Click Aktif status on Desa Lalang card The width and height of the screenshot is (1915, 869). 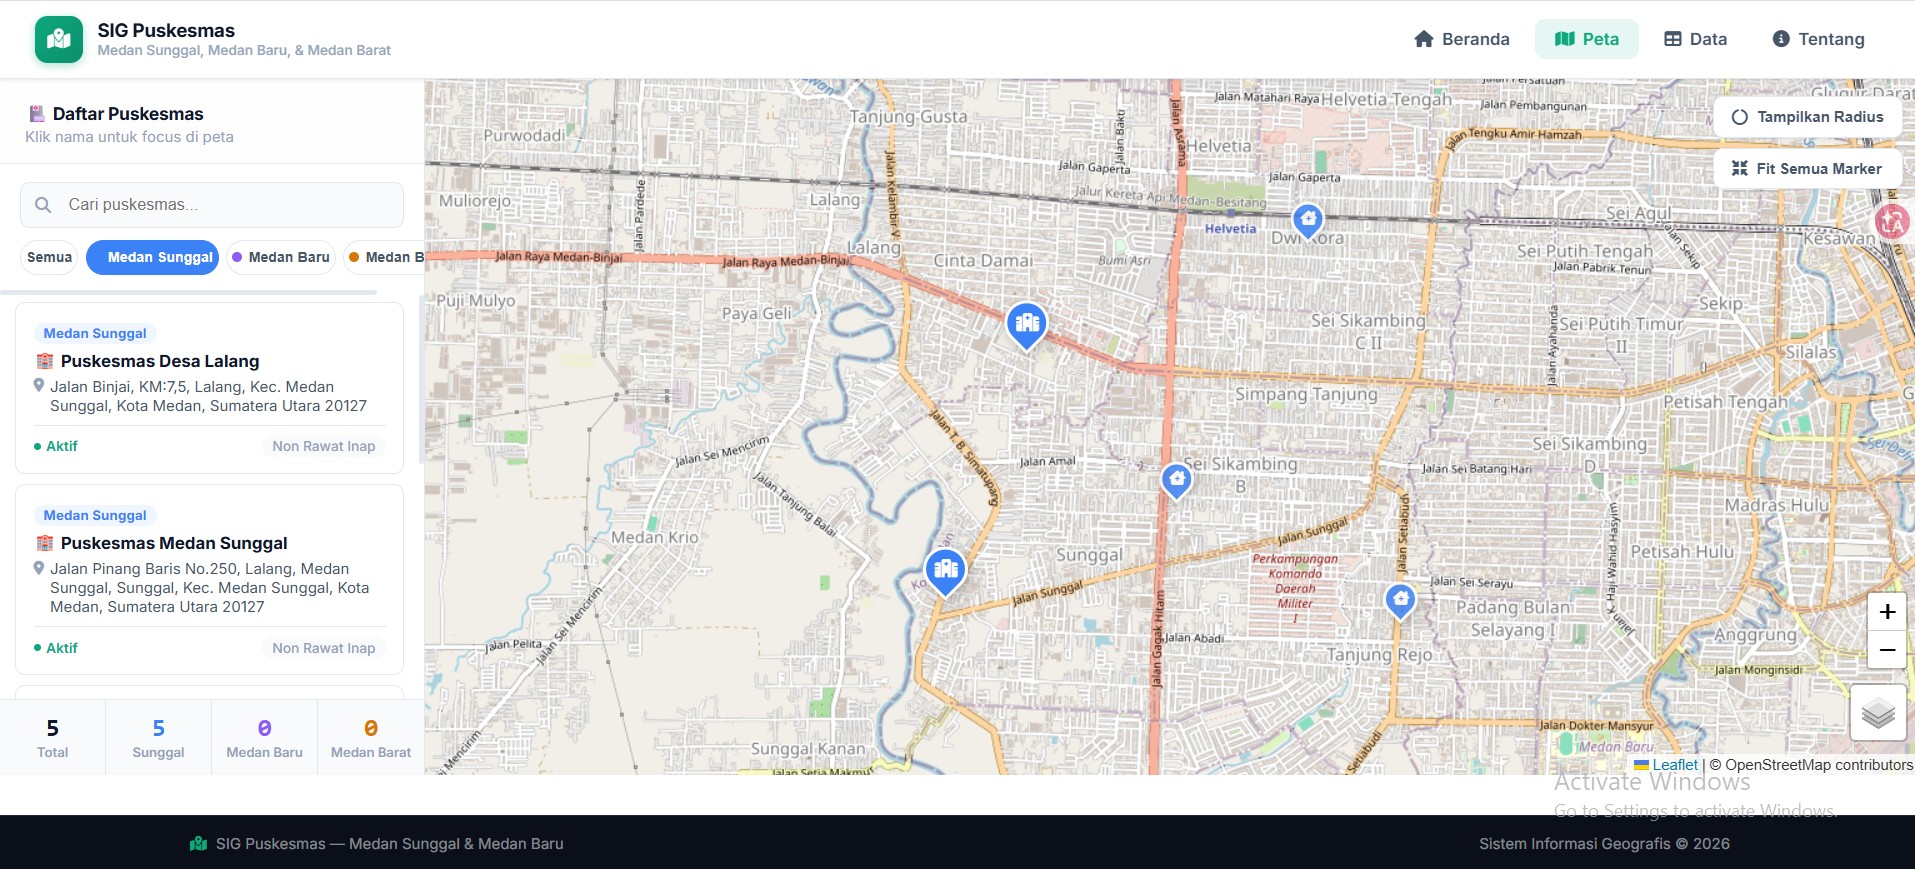56,446
